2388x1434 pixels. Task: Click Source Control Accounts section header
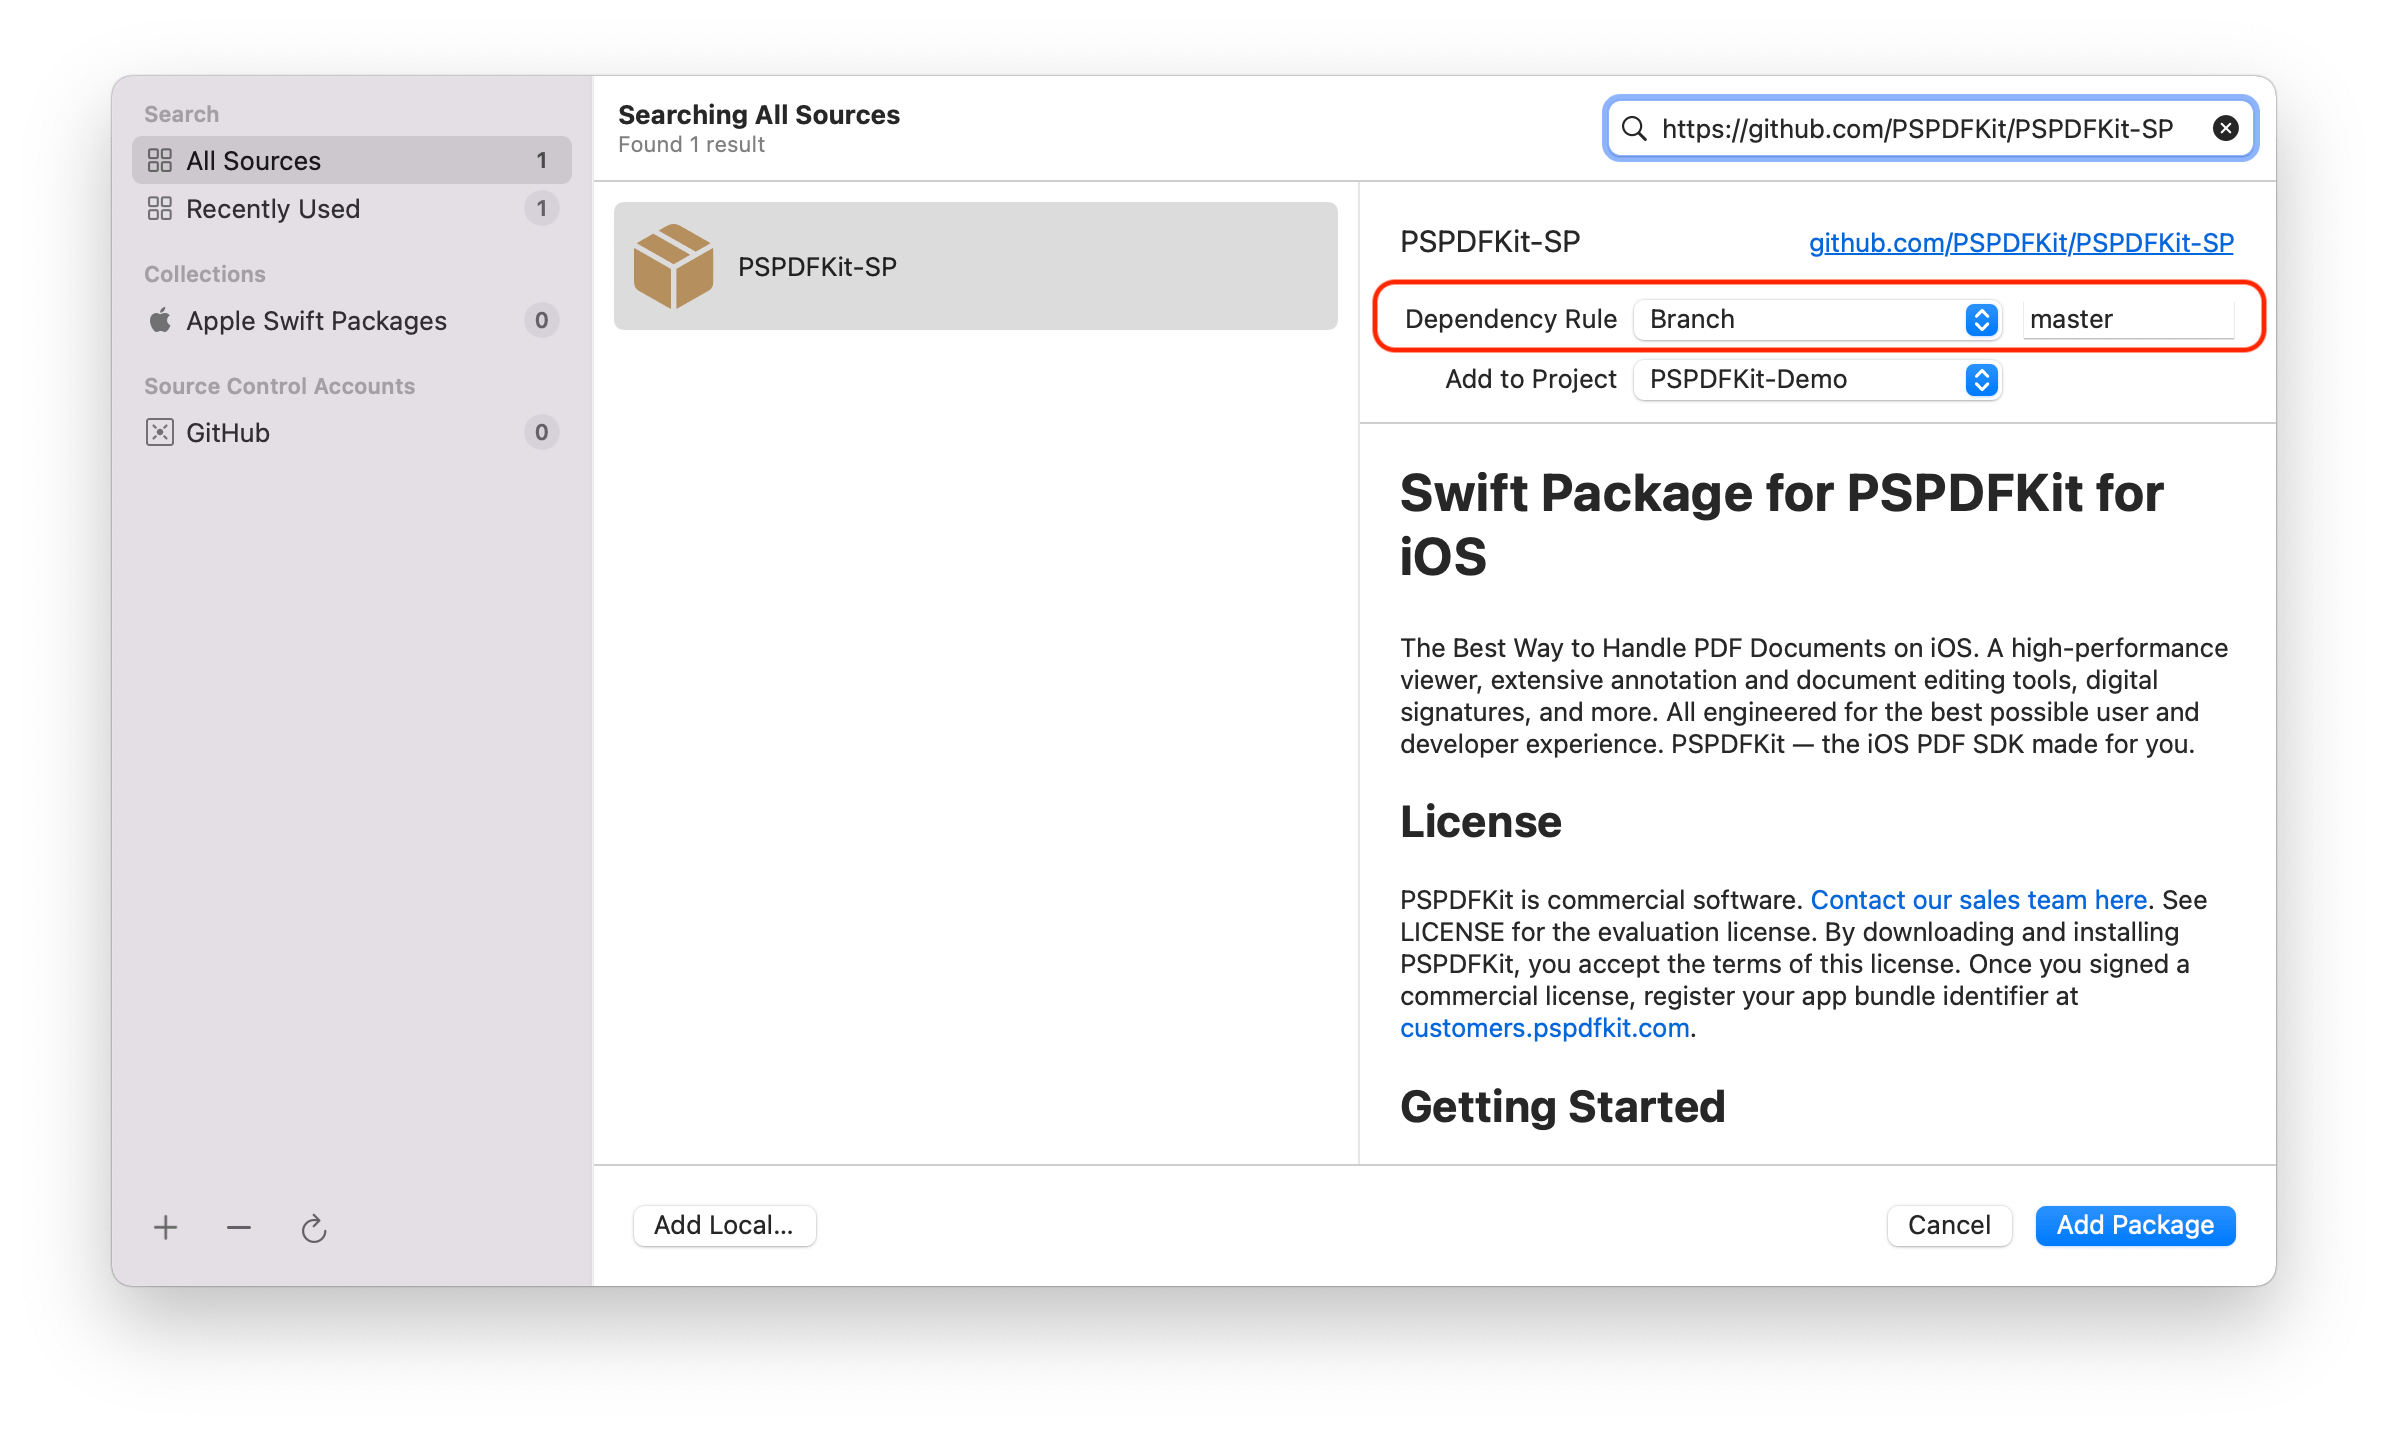[x=279, y=386]
